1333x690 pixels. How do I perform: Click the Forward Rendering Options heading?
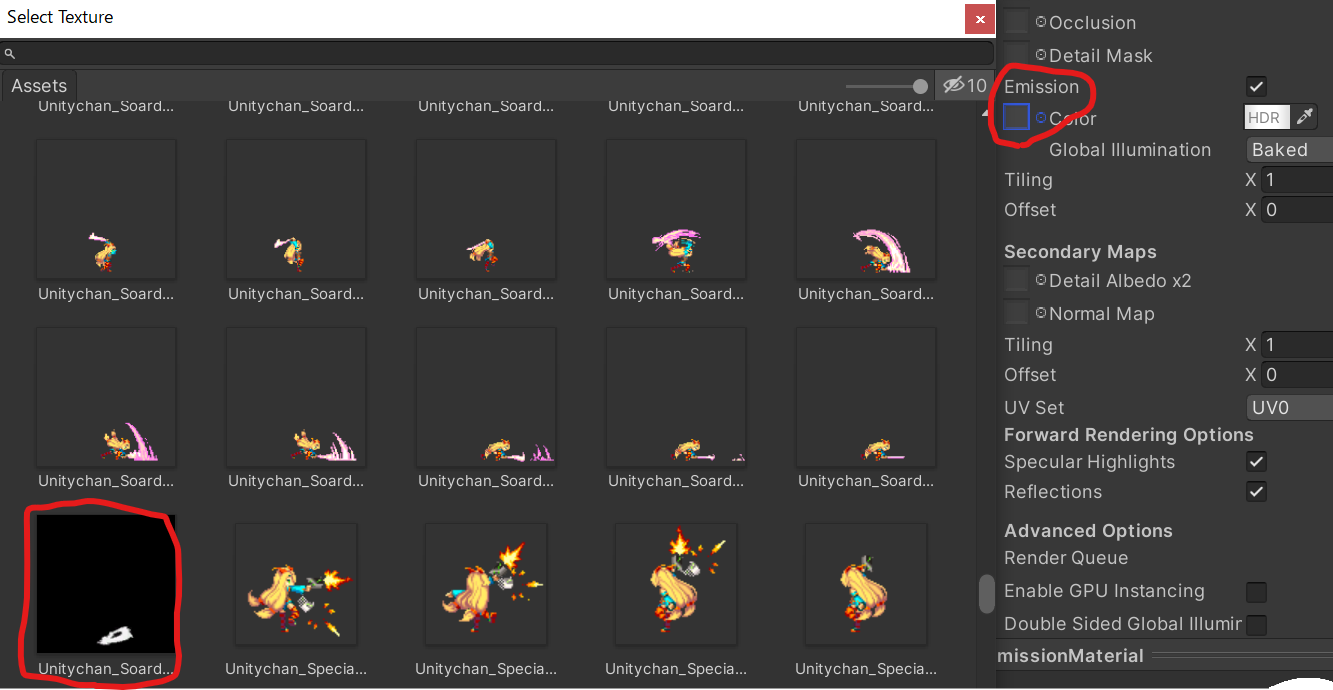coord(1129,435)
